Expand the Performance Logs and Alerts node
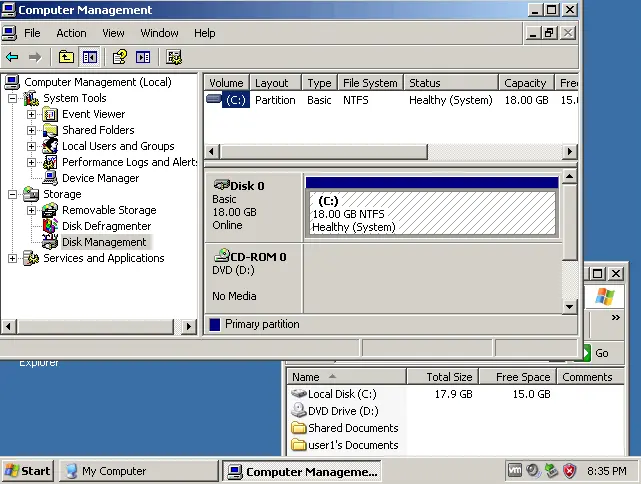641x484 pixels. [x=31, y=162]
